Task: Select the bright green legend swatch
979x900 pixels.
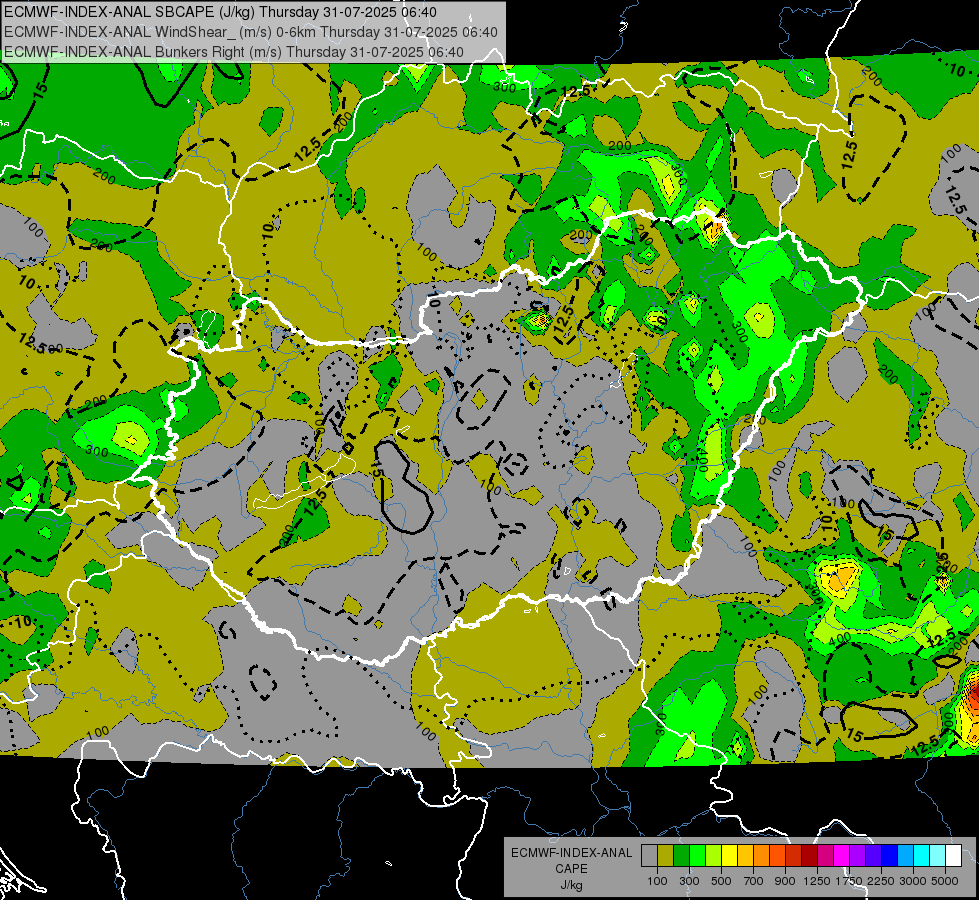Action: coord(697,856)
